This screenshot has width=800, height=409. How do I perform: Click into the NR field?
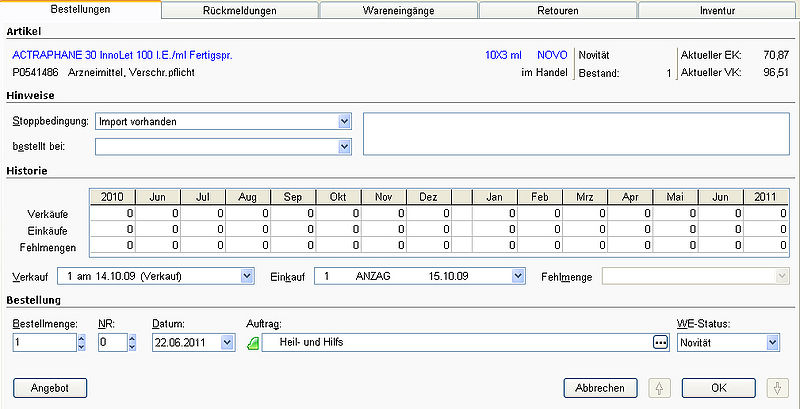click(112, 343)
